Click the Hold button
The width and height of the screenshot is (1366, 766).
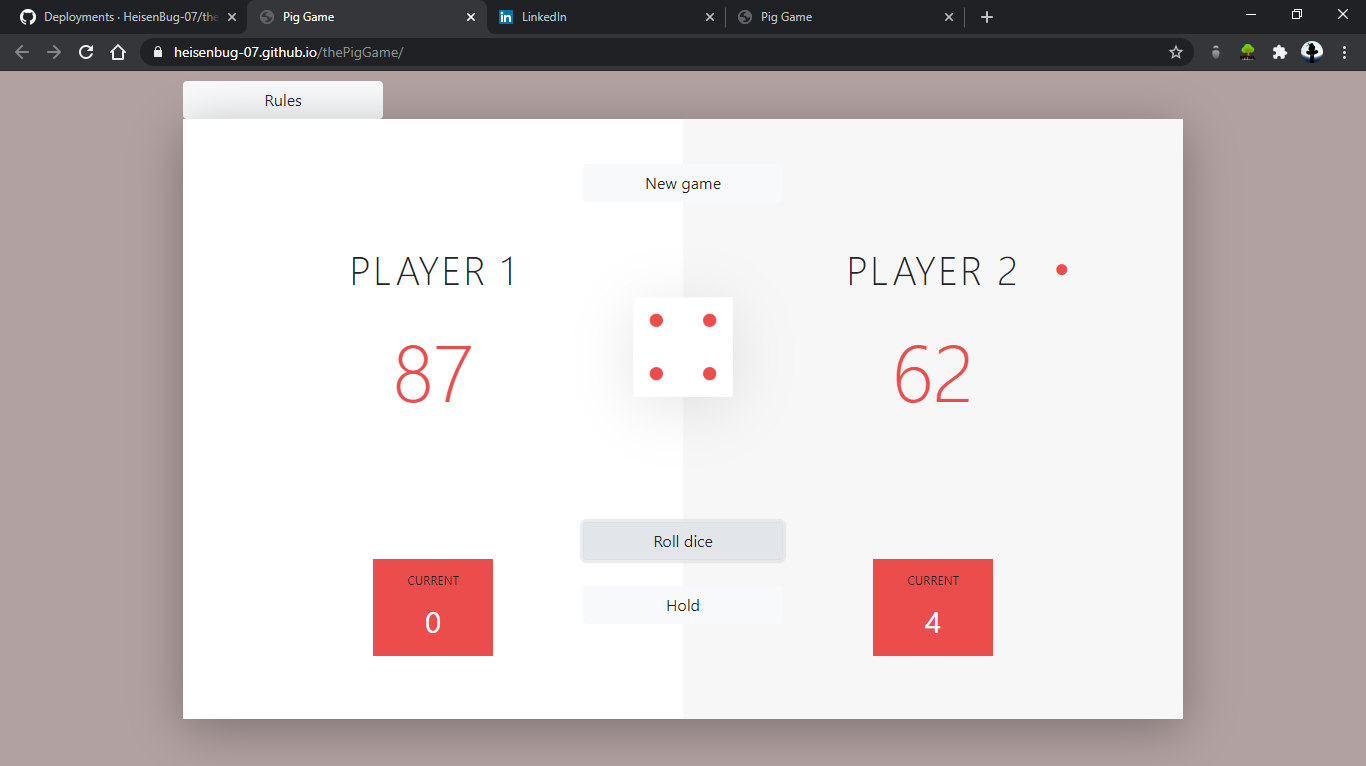(x=683, y=605)
